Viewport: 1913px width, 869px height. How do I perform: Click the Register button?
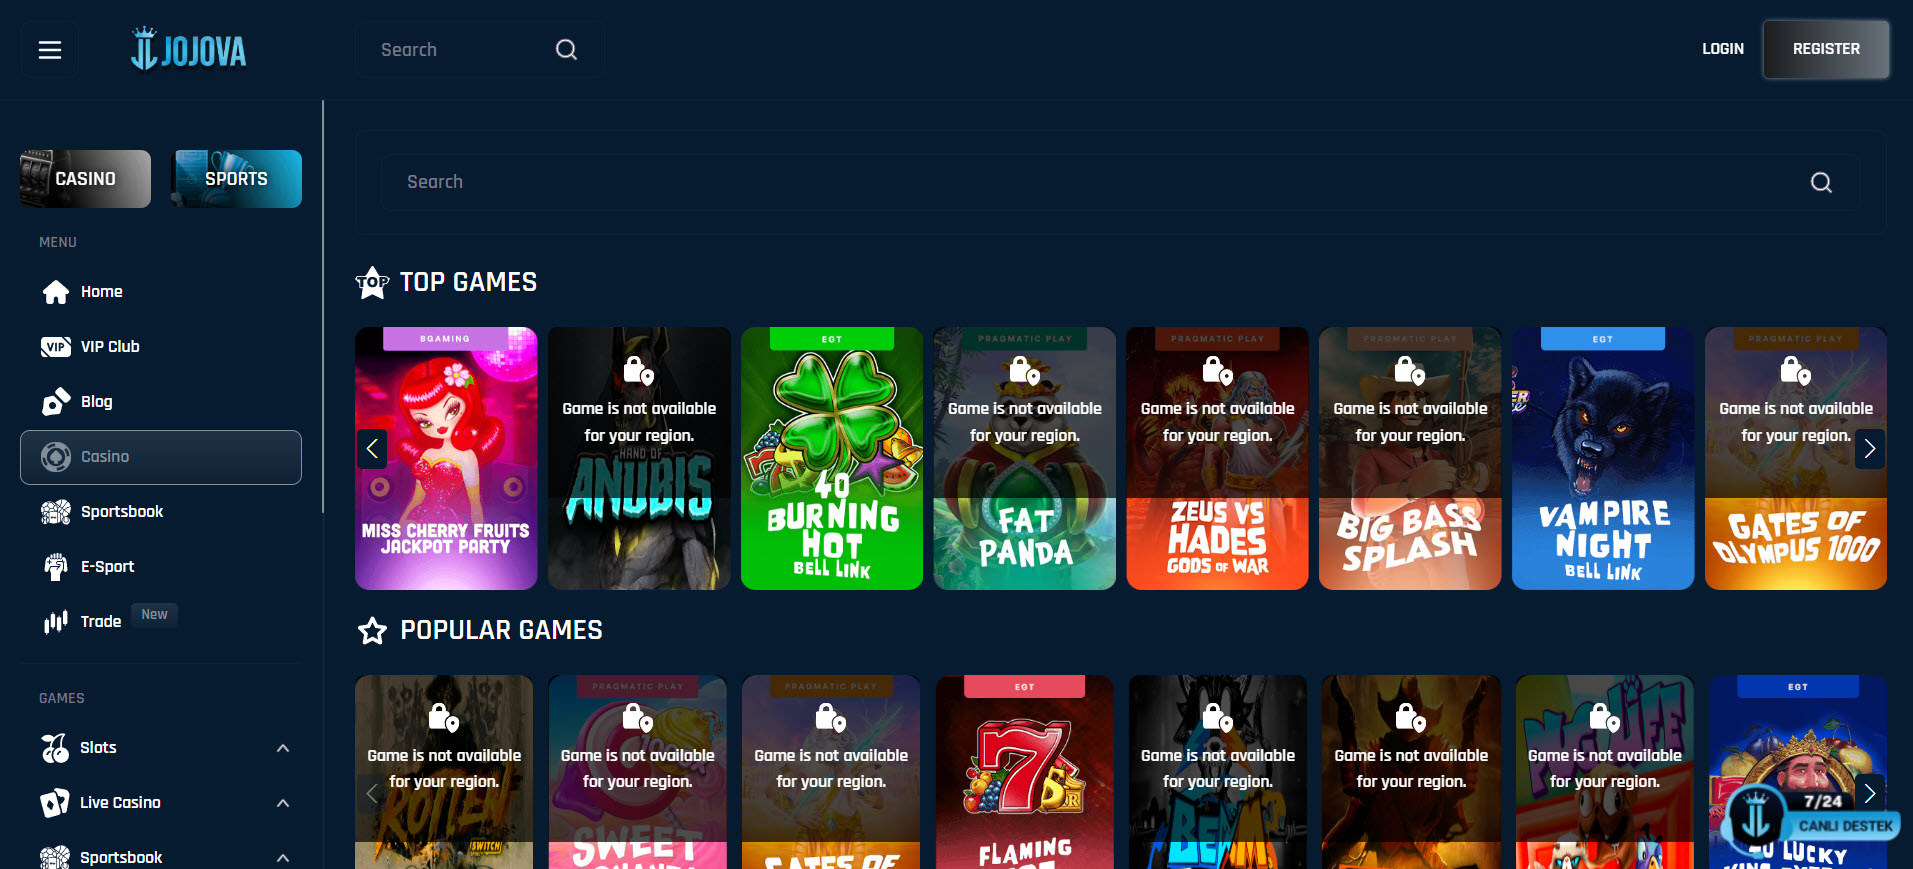[x=1826, y=49]
